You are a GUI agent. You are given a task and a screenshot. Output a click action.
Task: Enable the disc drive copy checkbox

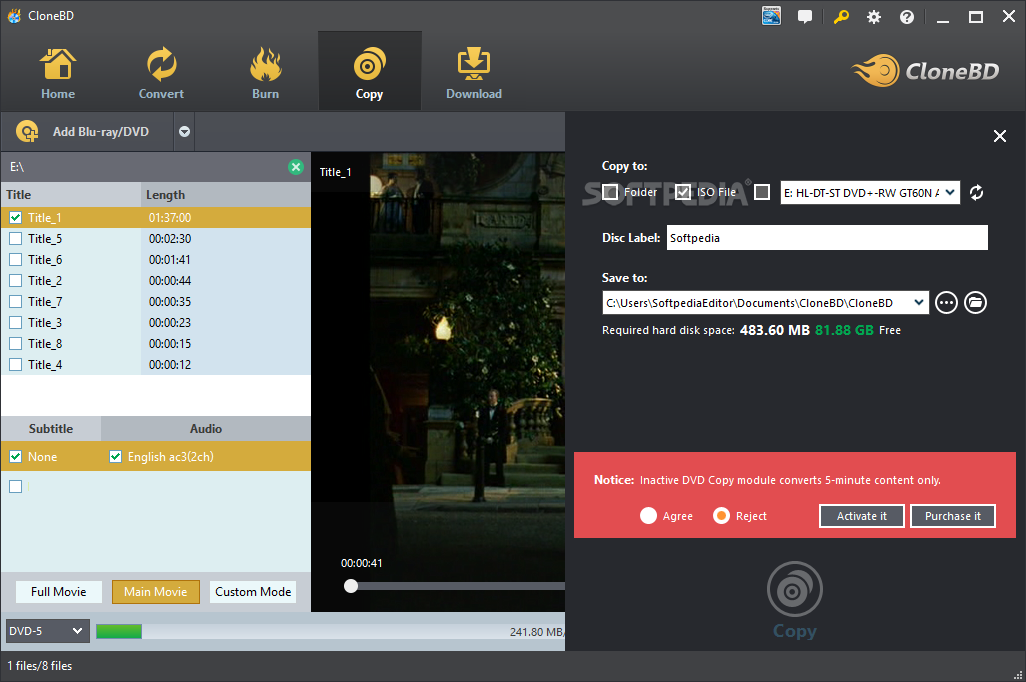pyautogui.click(x=762, y=192)
